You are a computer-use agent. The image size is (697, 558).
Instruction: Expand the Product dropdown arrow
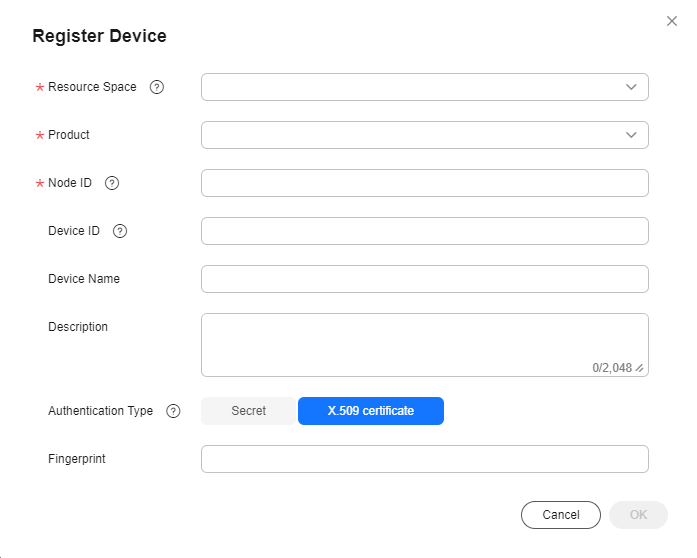click(631, 135)
